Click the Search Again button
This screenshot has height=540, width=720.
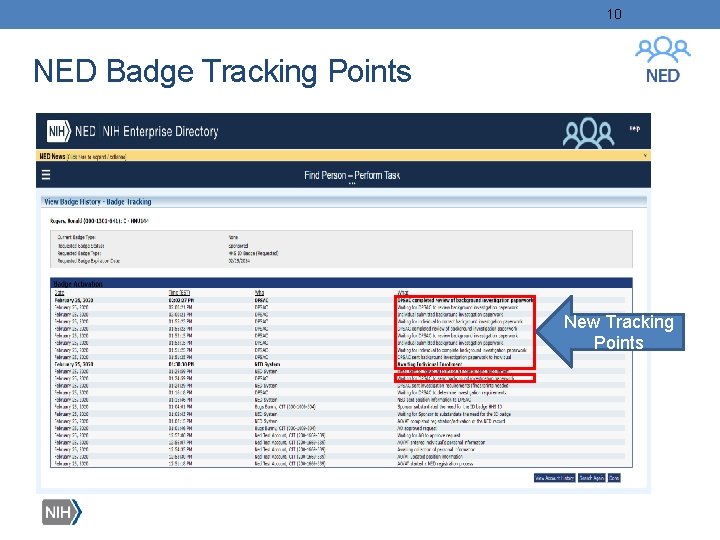(591, 478)
